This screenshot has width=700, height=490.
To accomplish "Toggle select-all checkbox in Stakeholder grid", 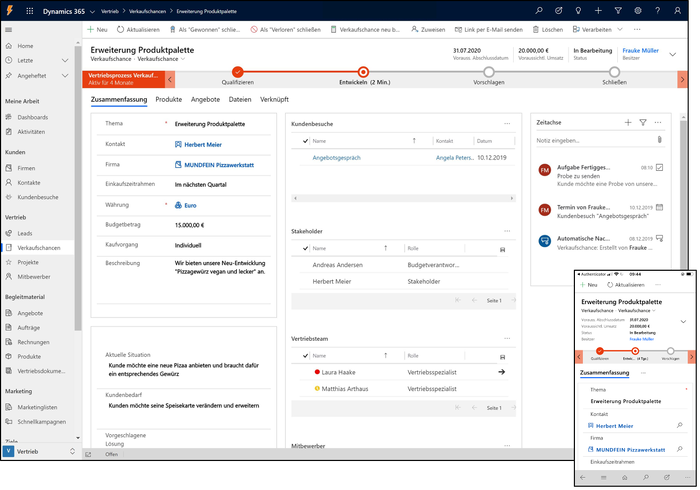I will point(305,248).
